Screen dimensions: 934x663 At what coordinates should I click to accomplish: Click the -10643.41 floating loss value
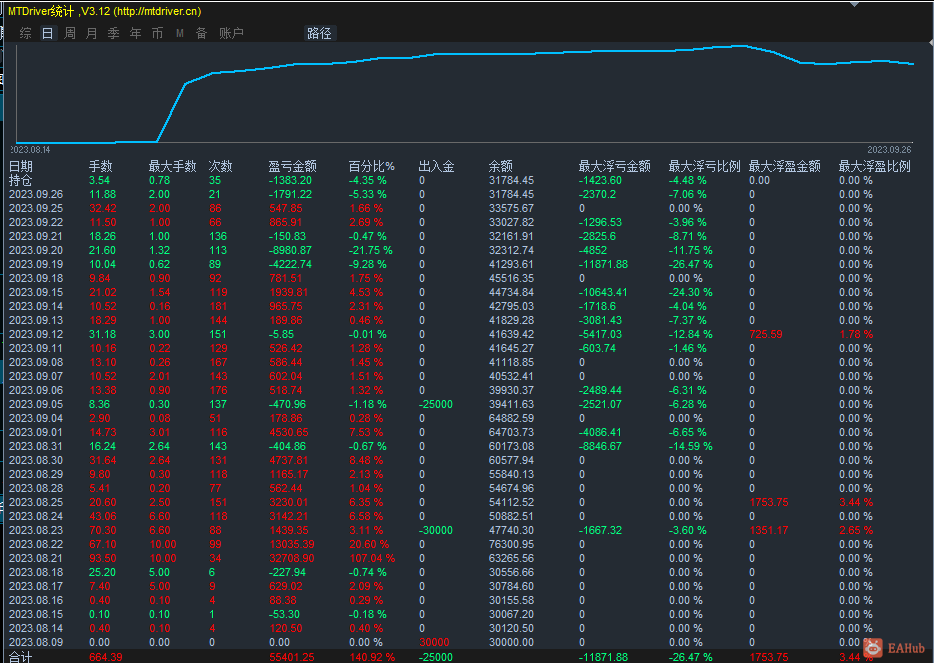(602, 292)
